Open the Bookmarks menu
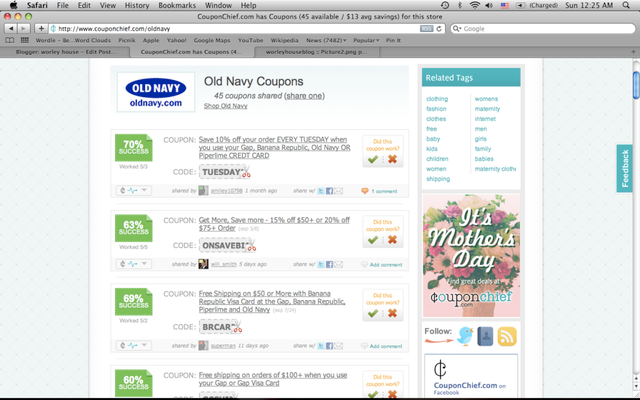 click(x=177, y=5)
